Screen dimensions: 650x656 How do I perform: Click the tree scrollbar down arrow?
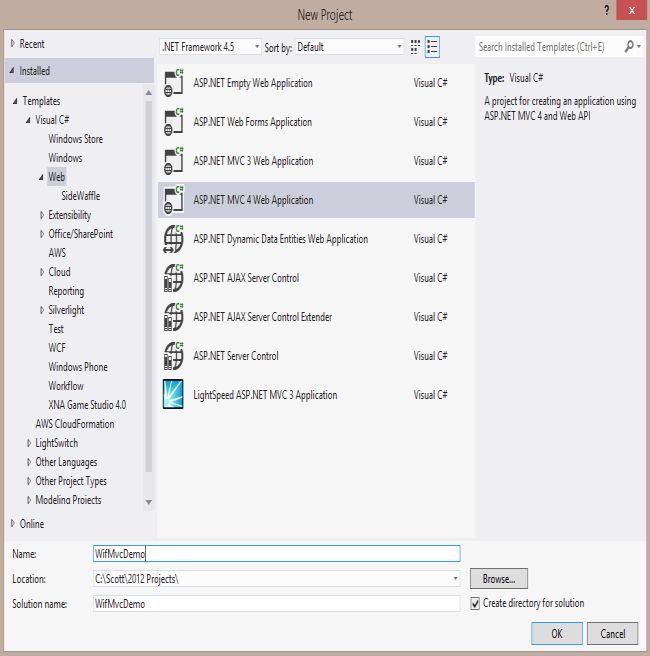pos(148,502)
